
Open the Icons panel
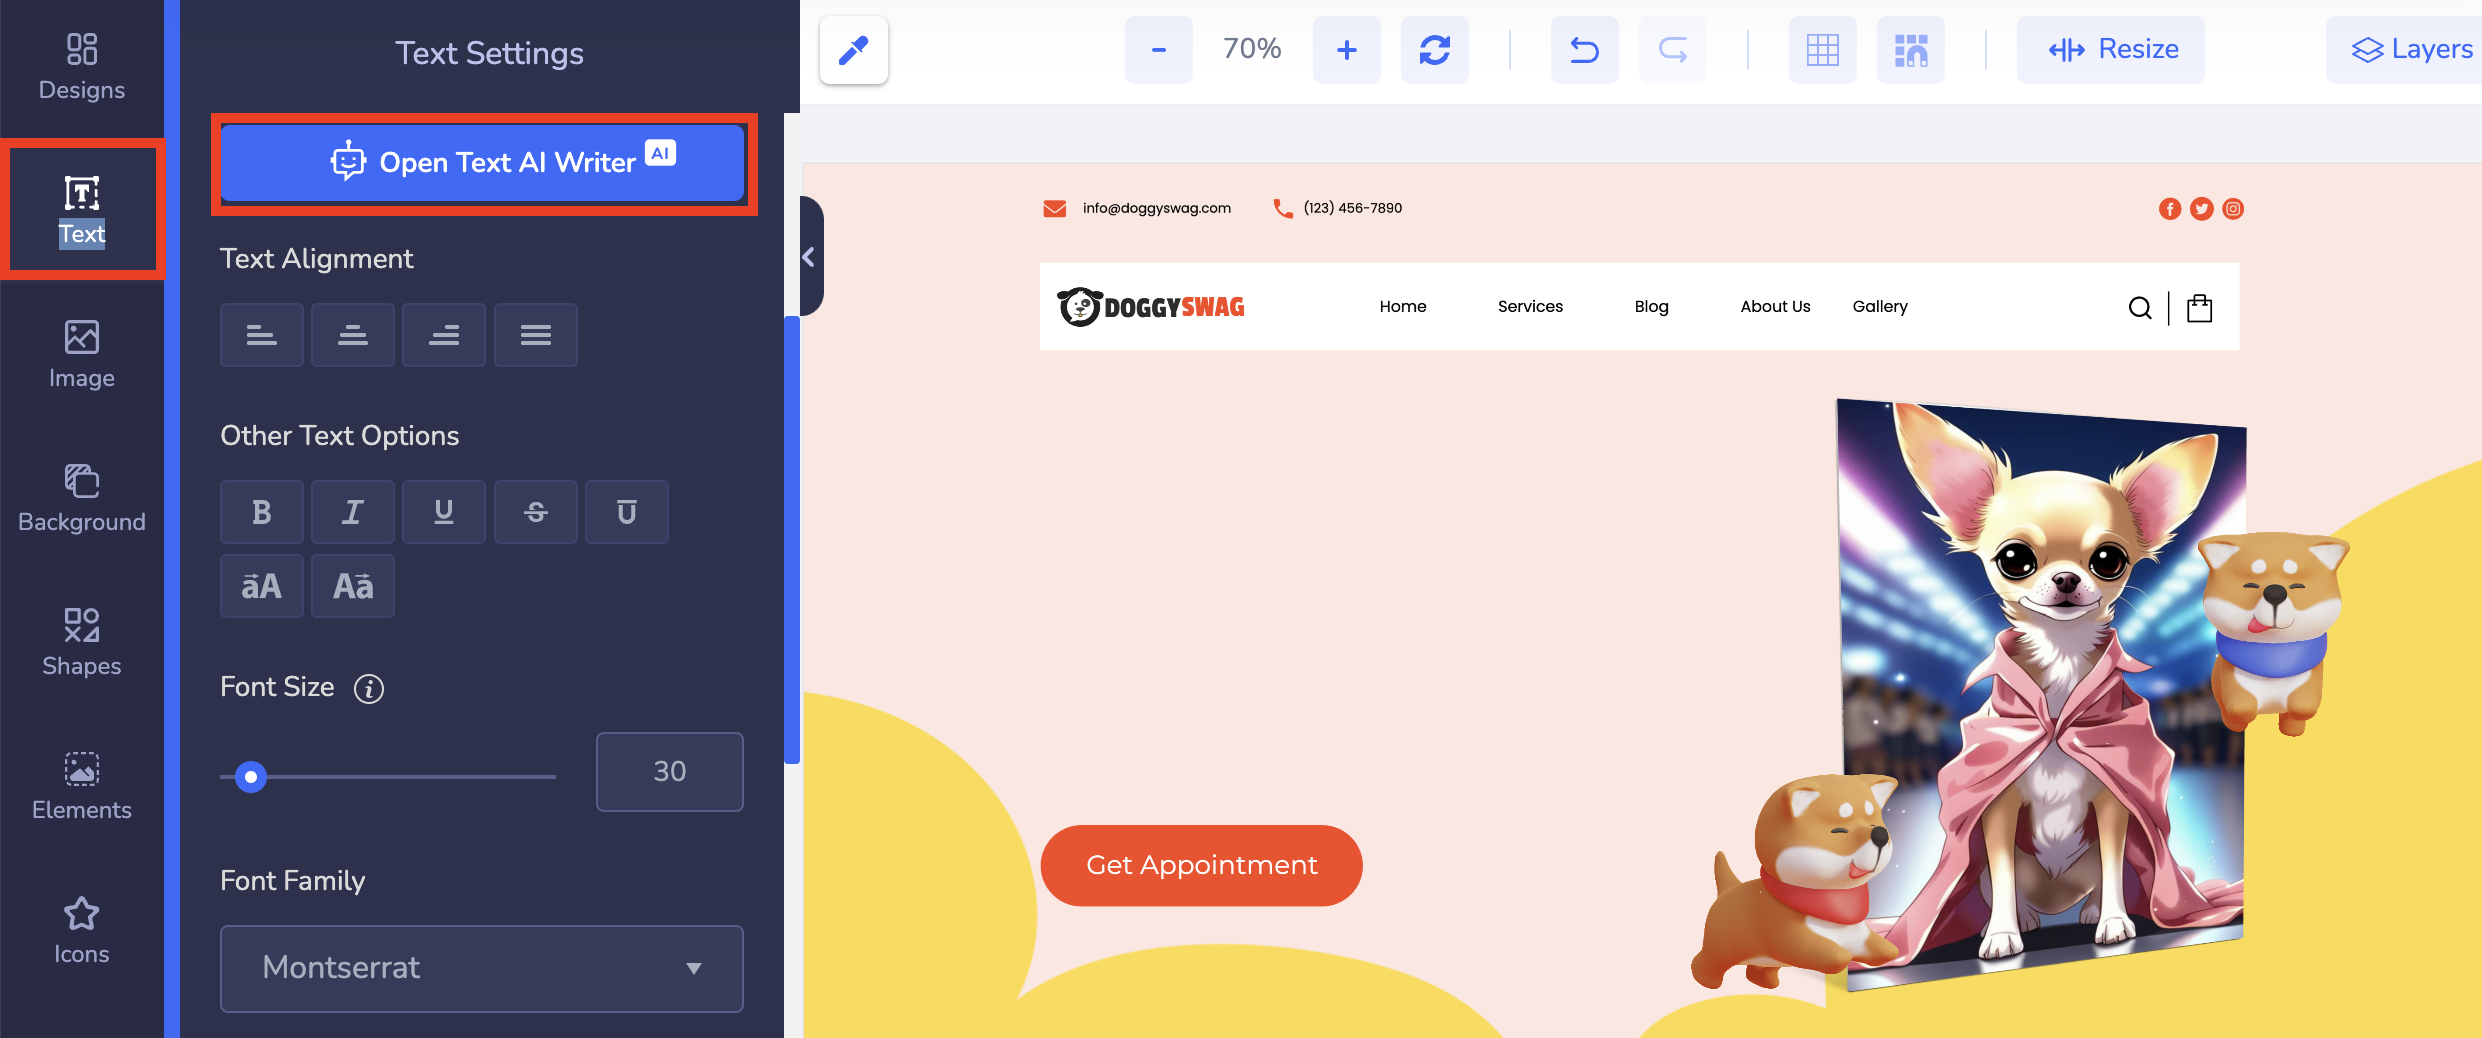coord(82,928)
